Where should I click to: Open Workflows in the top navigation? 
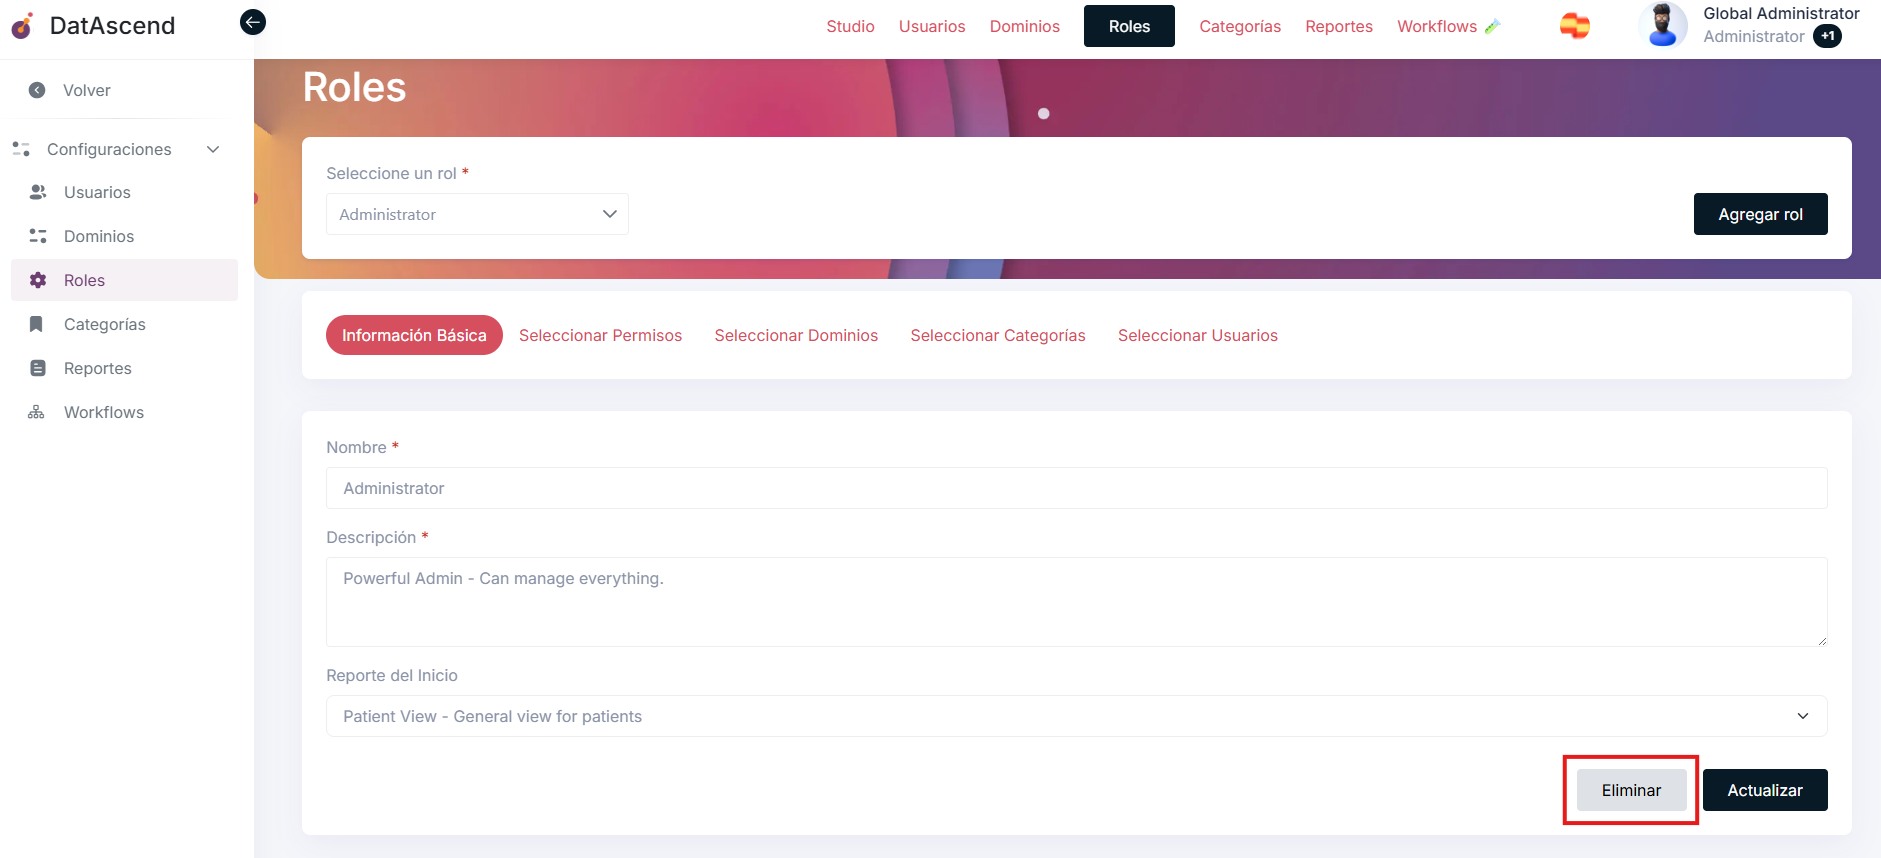coord(1436,26)
